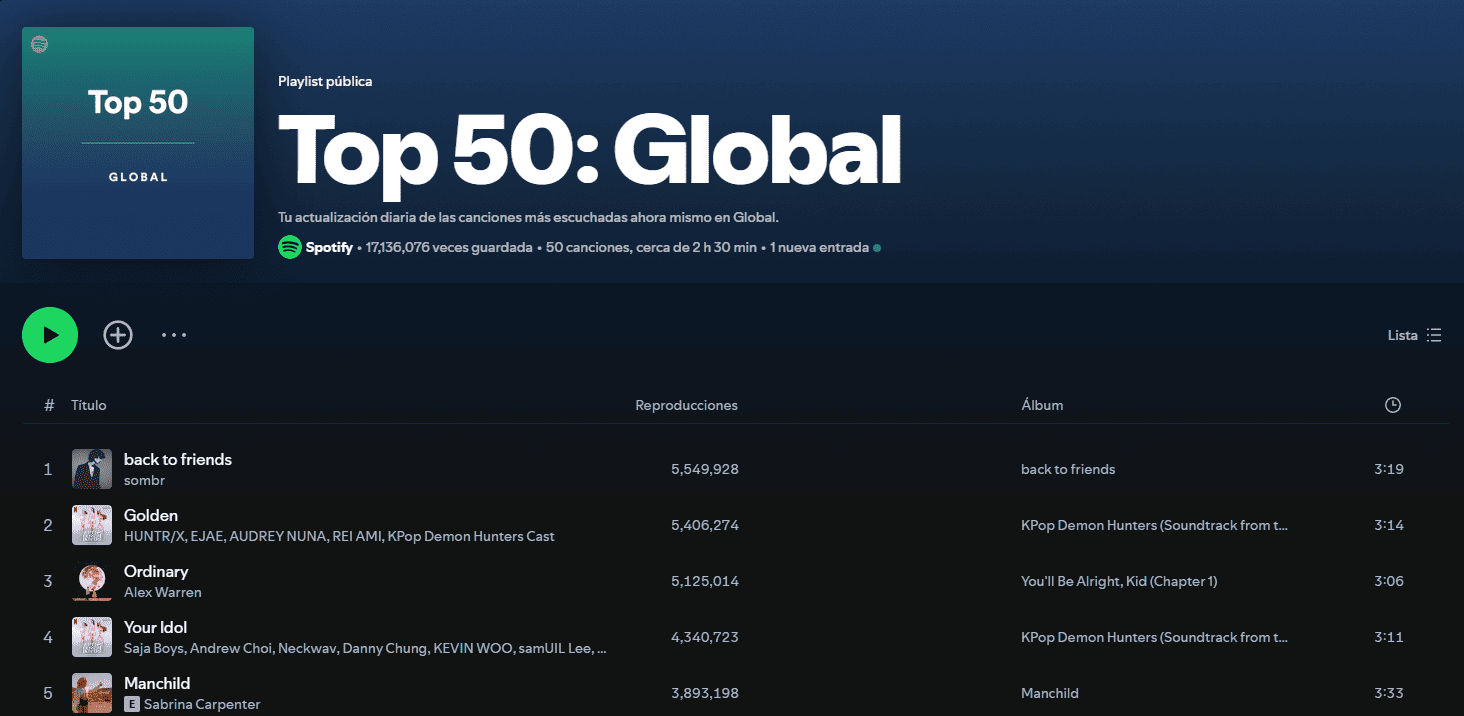This screenshot has height=716, width=1464.
Task: Click the Ordinary track cover icon
Action: click(x=92, y=581)
